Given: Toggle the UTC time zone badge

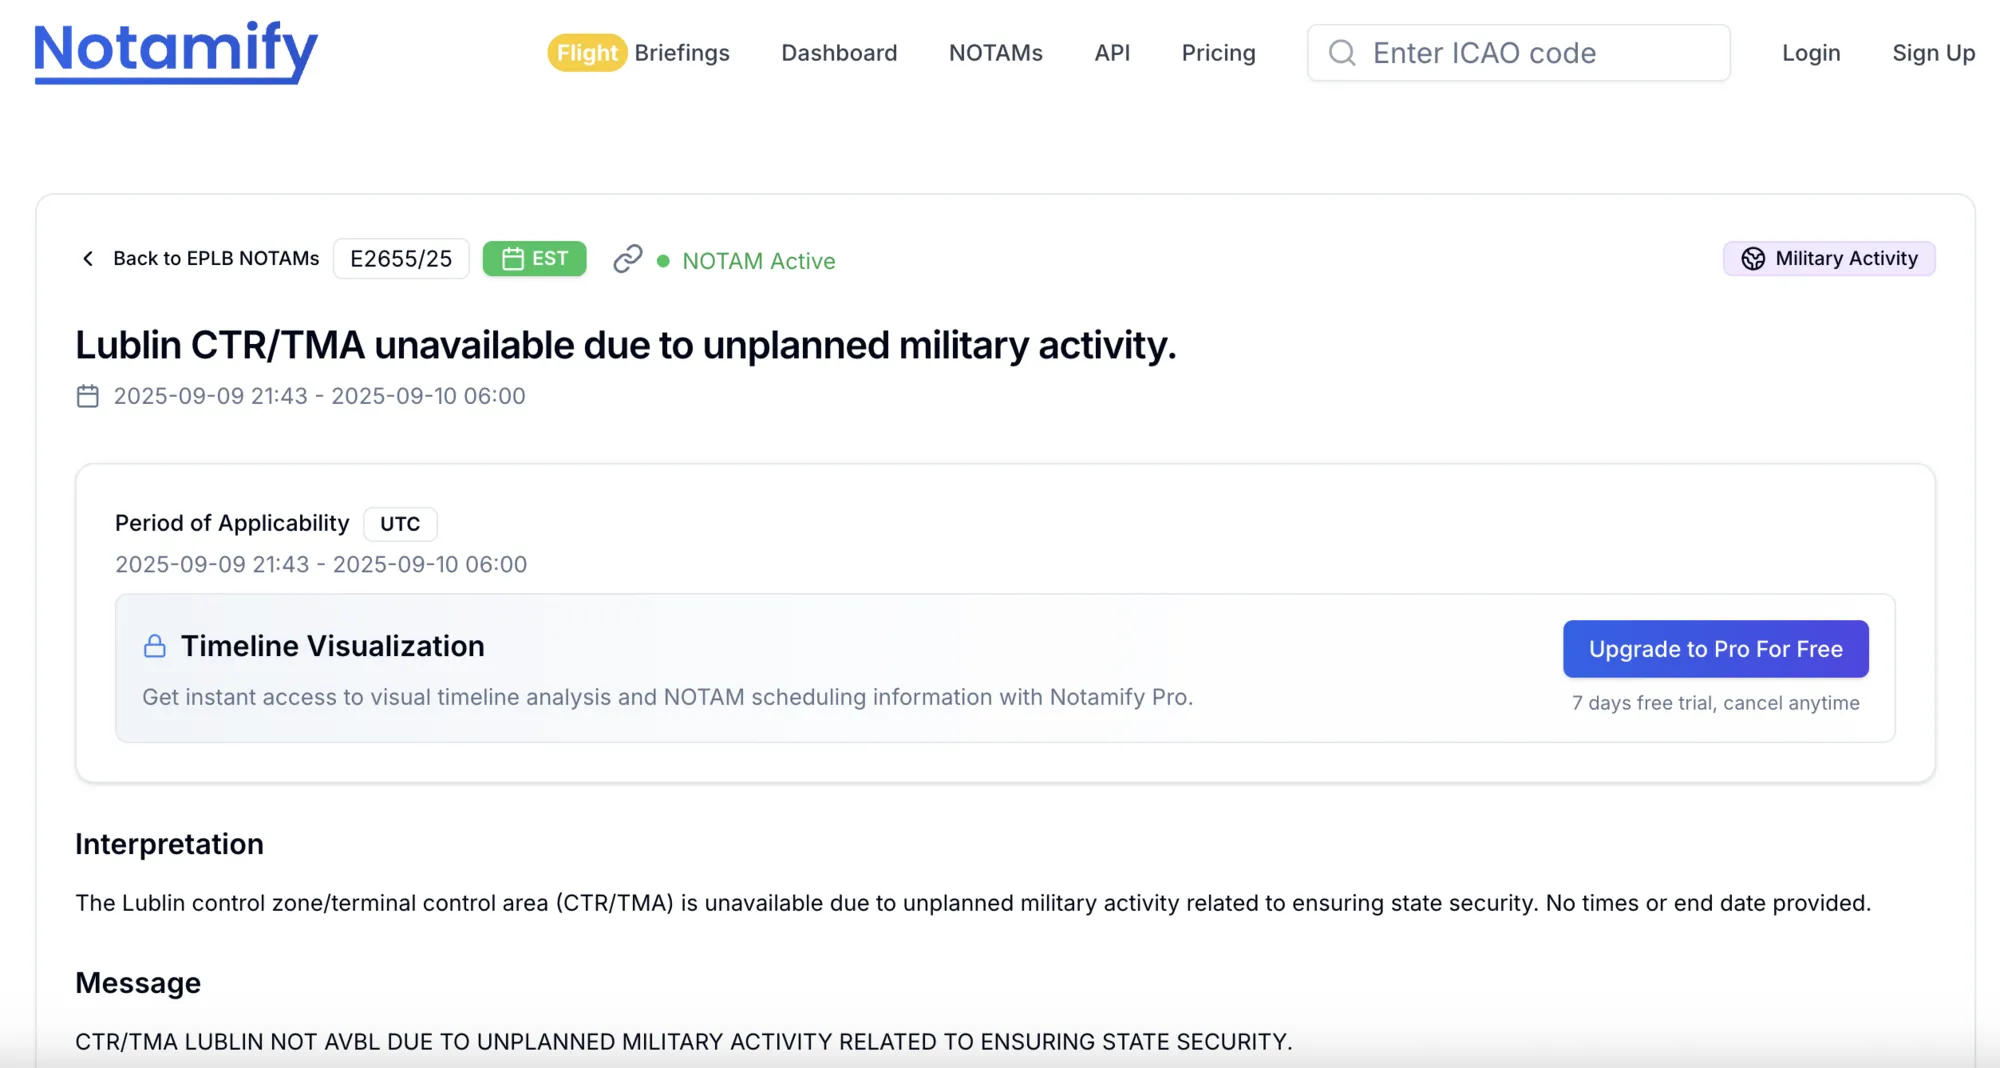Looking at the screenshot, I should coord(400,524).
